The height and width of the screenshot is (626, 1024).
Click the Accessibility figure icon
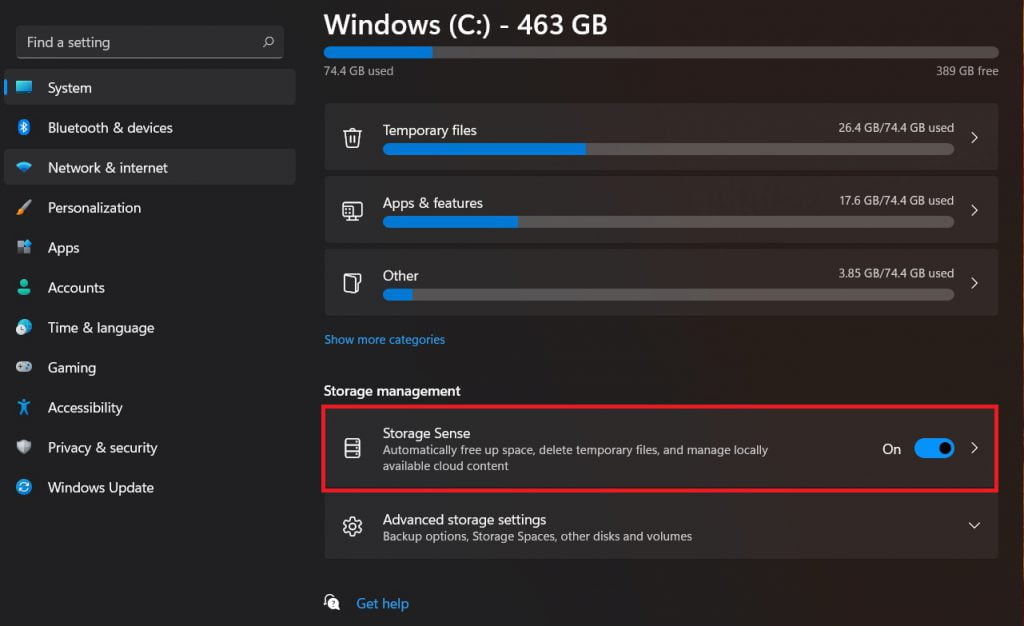click(24, 407)
